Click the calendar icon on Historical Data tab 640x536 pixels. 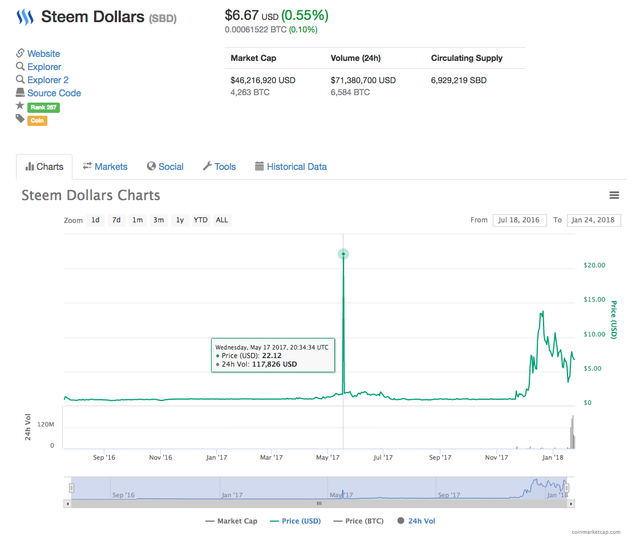[x=259, y=166]
